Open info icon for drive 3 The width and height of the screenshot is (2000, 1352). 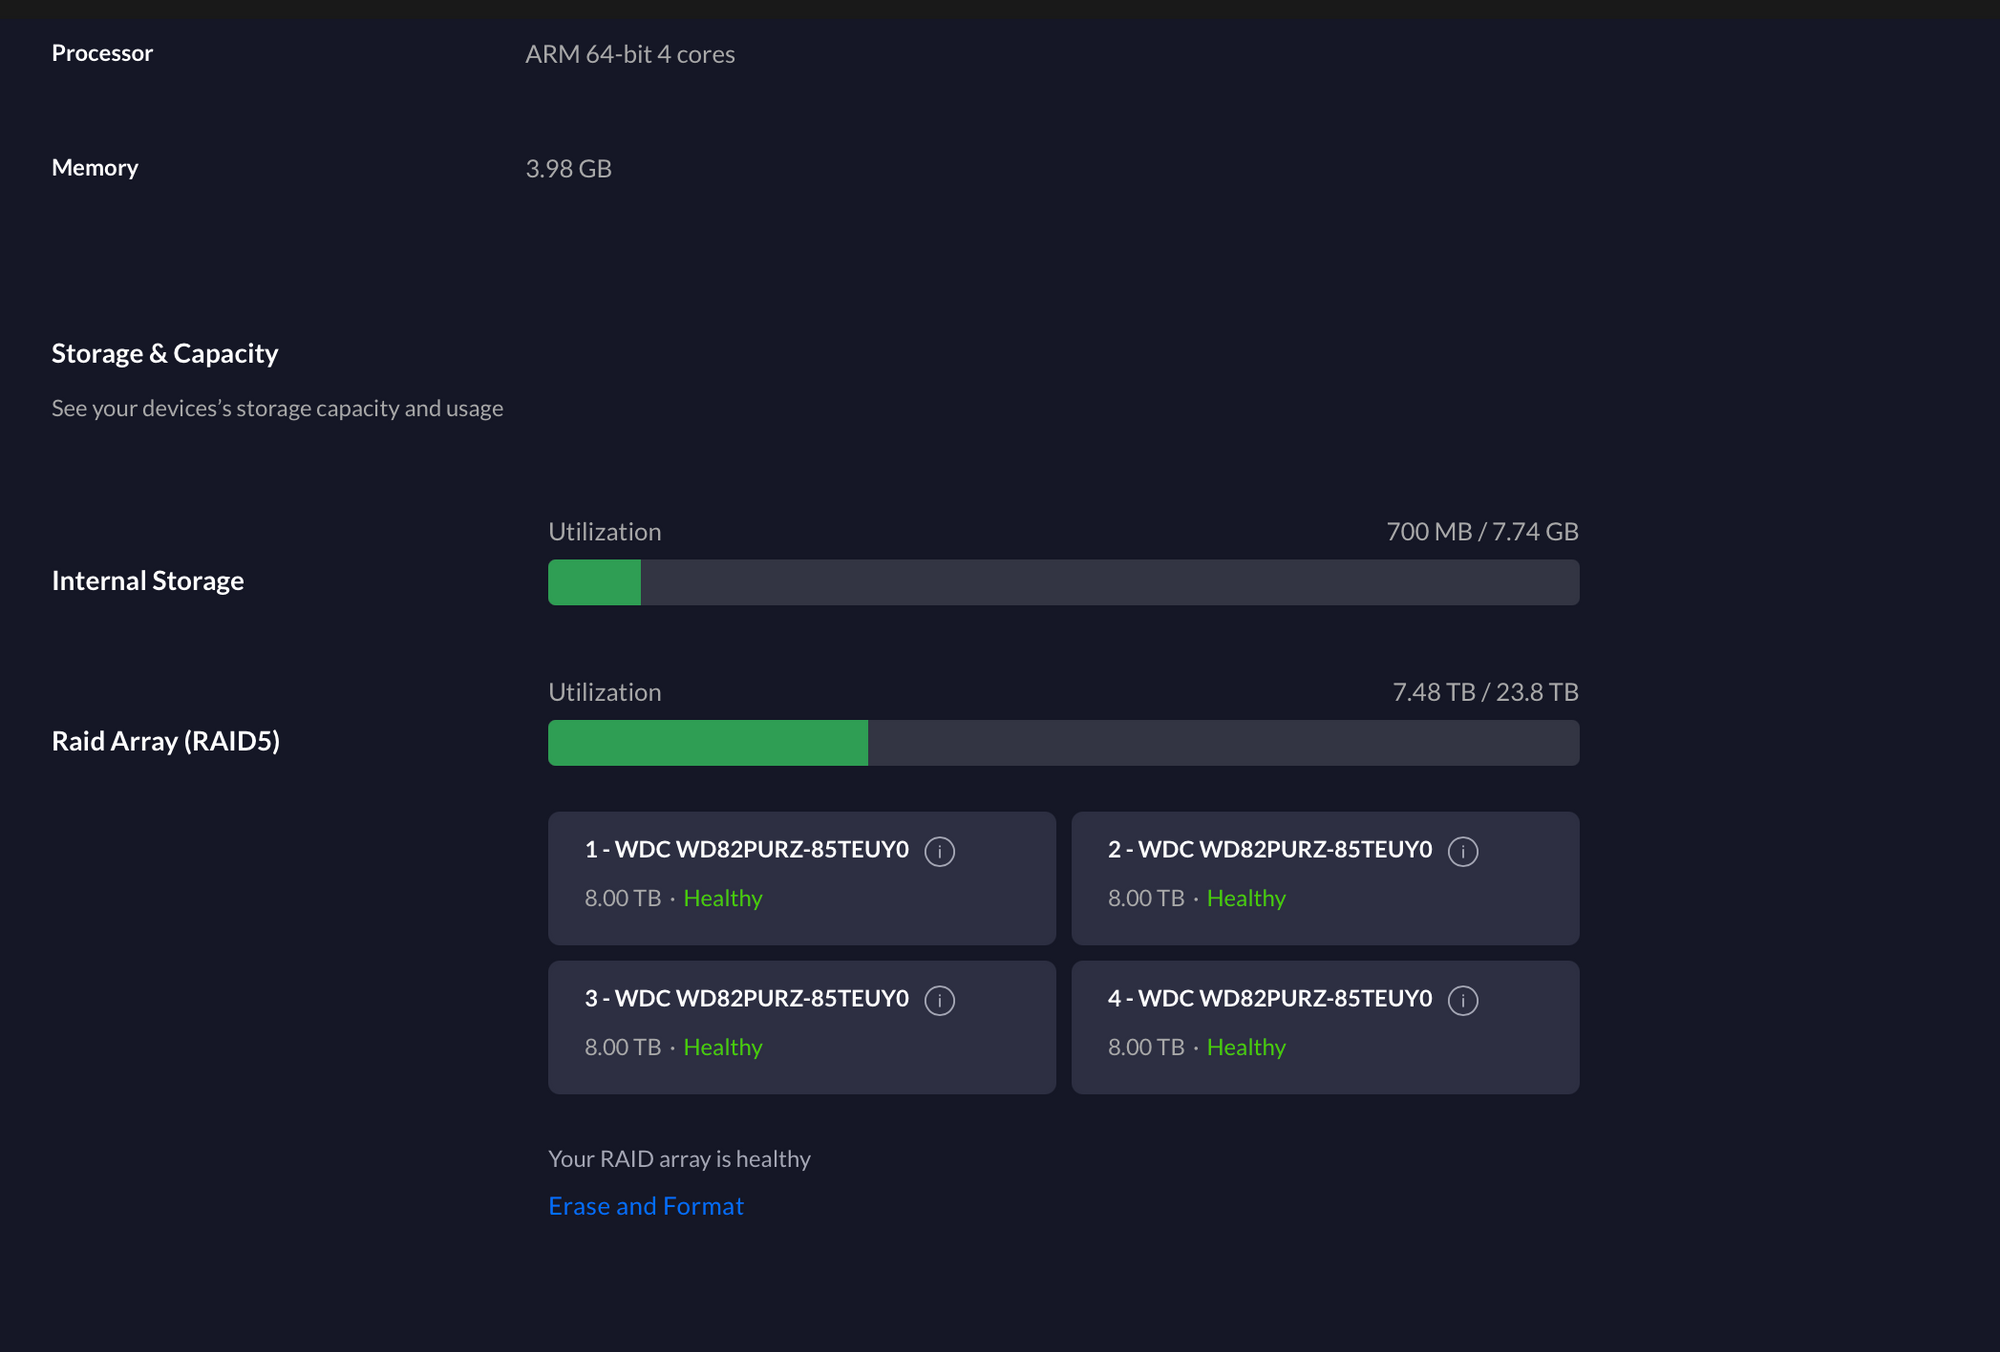click(x=939, y=1000)
